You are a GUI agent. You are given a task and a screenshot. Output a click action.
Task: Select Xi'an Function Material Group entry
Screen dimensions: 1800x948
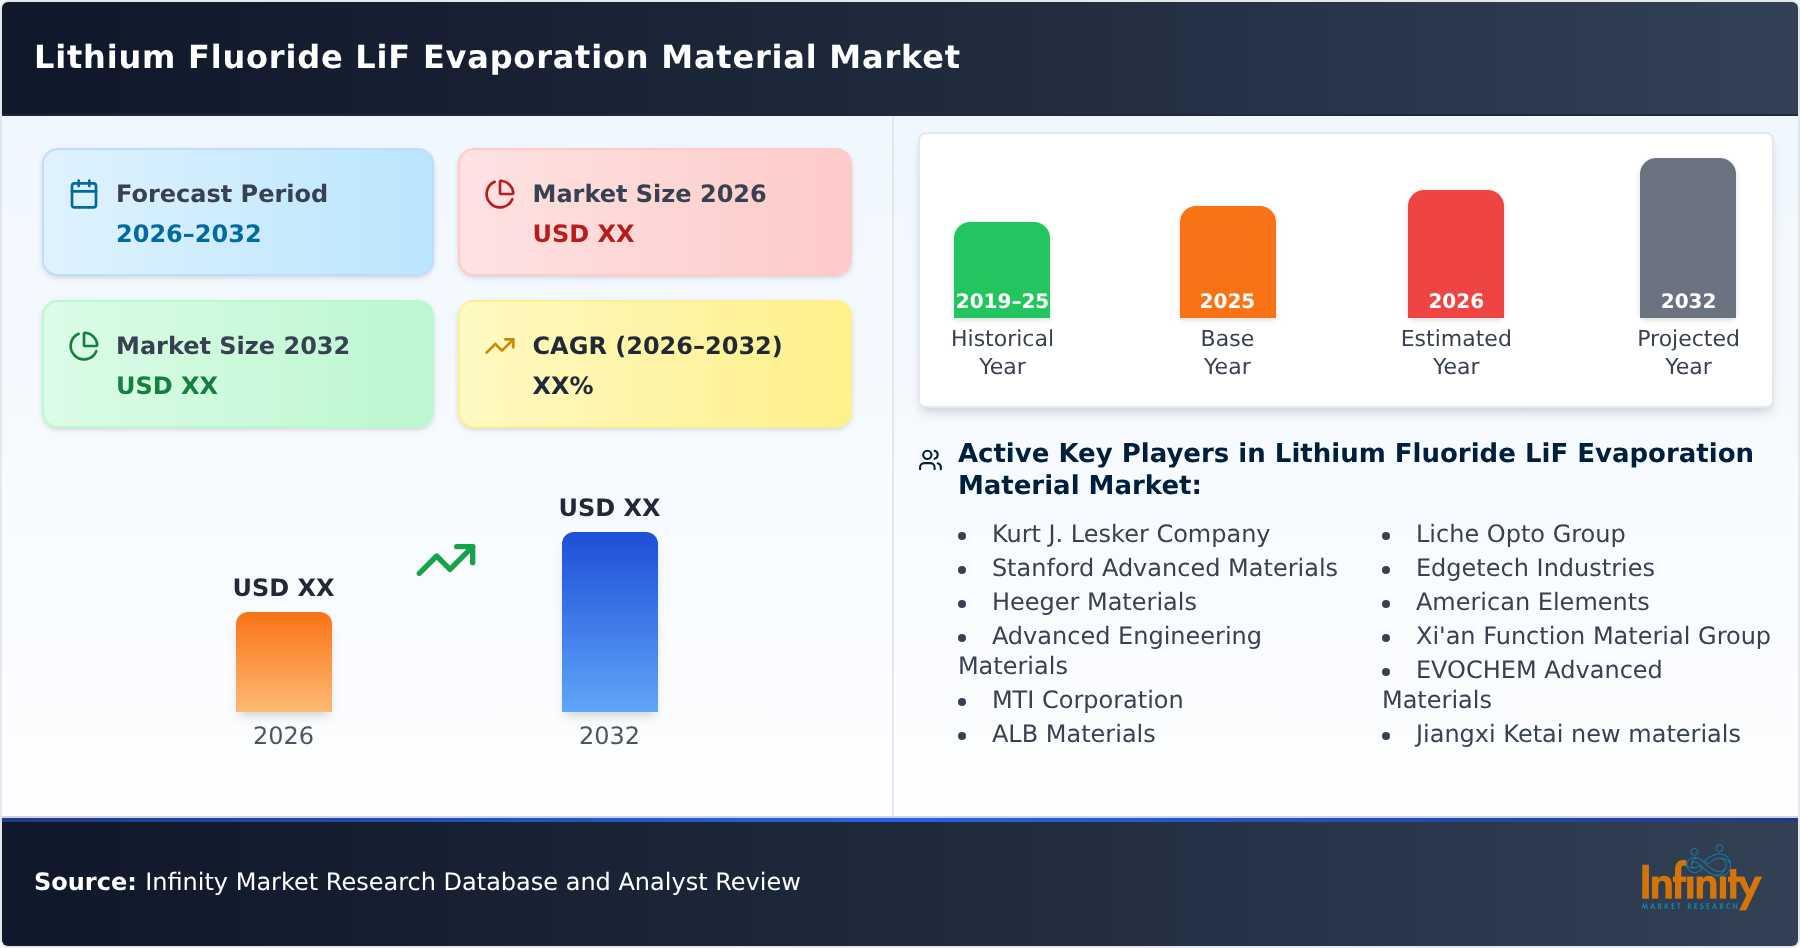pos(1593,636)
